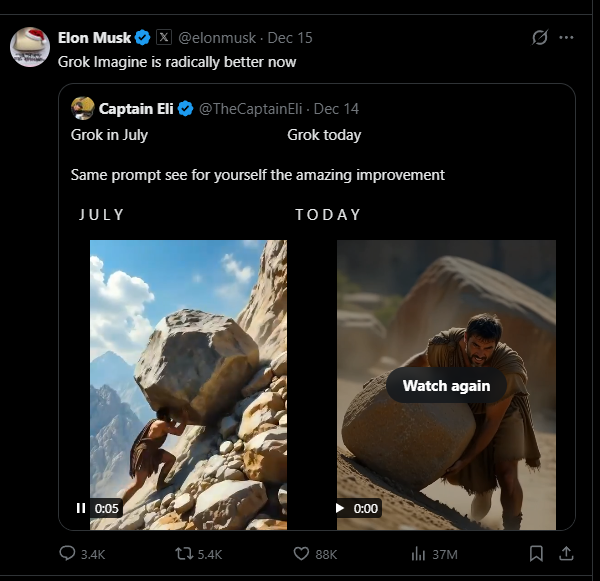The image size is (600, 581).
Task: Click Elon Musk's profile avatar
Action: (x=30, y=46)
